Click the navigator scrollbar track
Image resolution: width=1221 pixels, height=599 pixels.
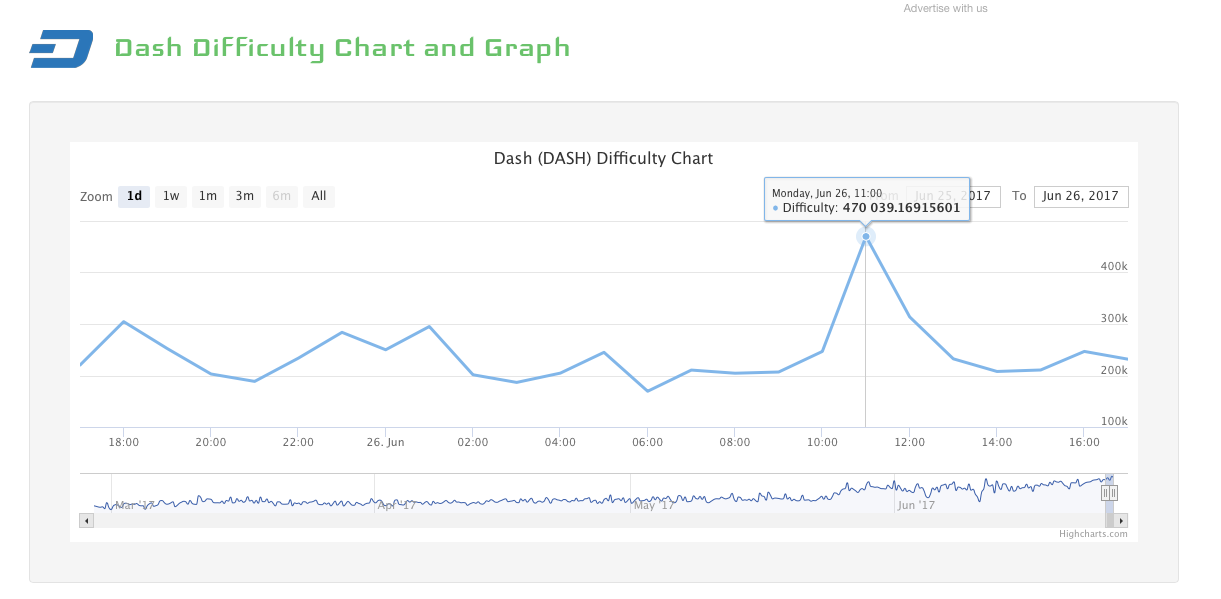point(600,520)
